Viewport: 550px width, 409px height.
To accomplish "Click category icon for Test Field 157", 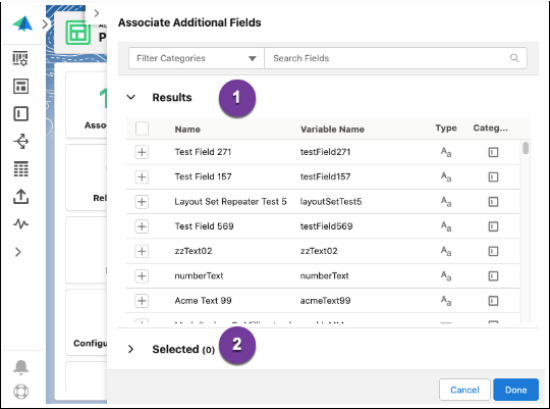I will click(x=493, y=177).
